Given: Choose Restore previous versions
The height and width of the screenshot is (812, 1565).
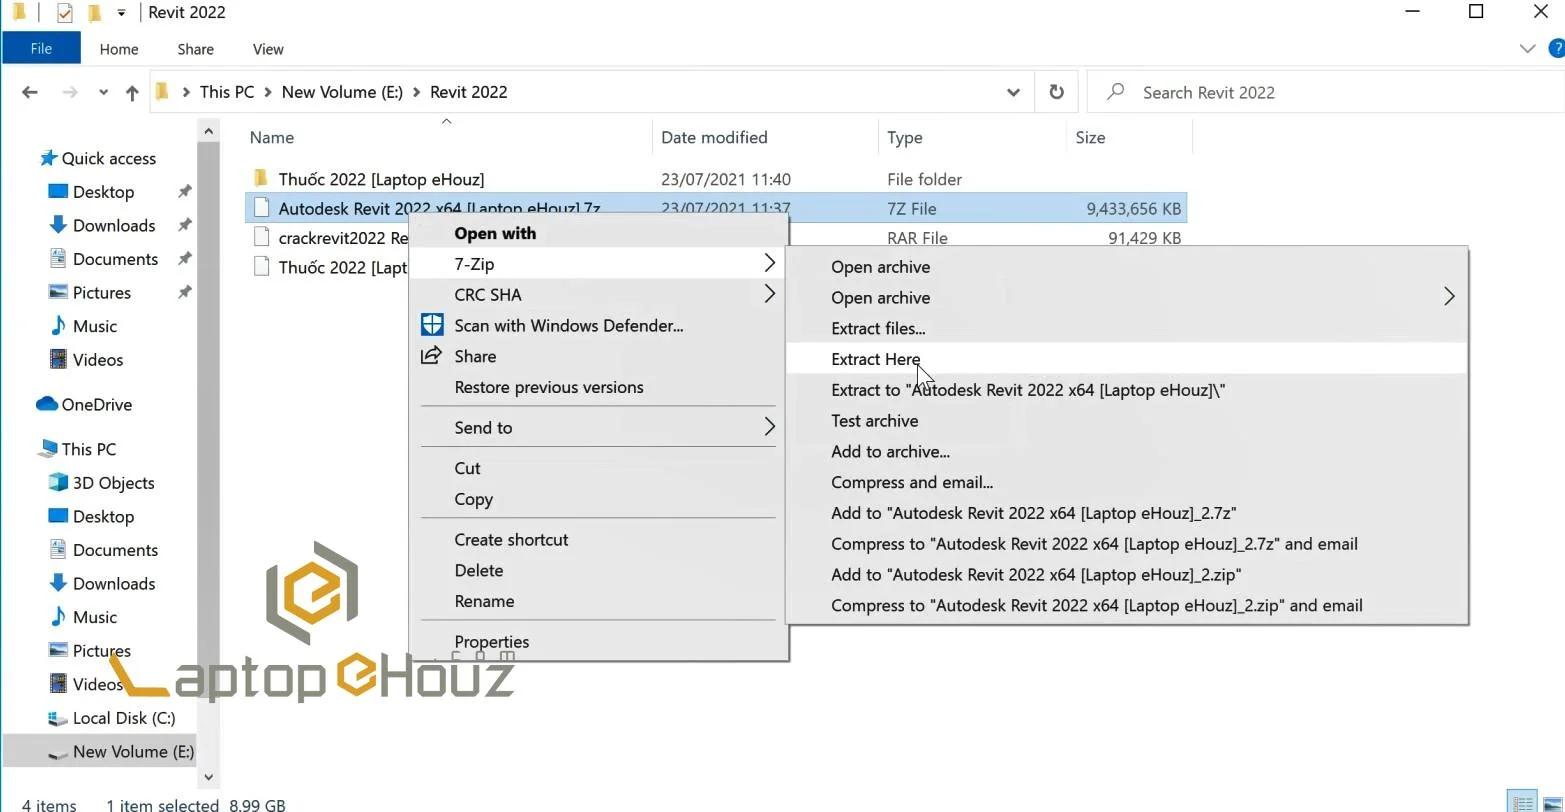Looking at the screenshot, I should [x=598, y=387].
